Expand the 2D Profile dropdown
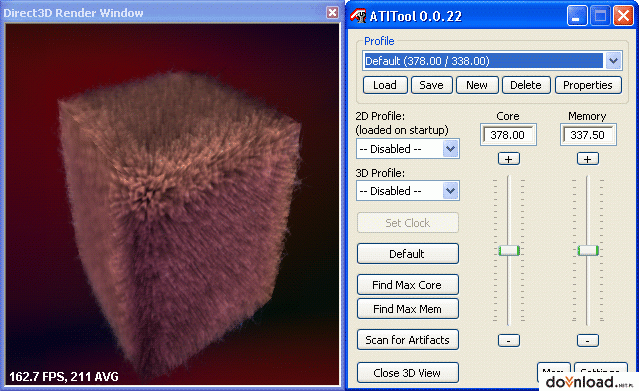The height and width of the screenshot is (391, 639). (x=450, y=149)
